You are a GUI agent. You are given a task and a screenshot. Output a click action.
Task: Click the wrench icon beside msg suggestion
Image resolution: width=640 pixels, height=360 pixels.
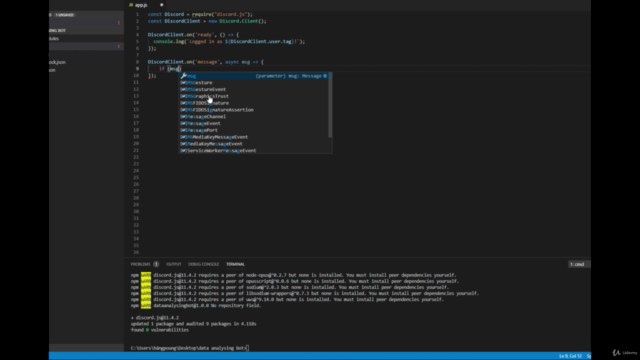184,76
